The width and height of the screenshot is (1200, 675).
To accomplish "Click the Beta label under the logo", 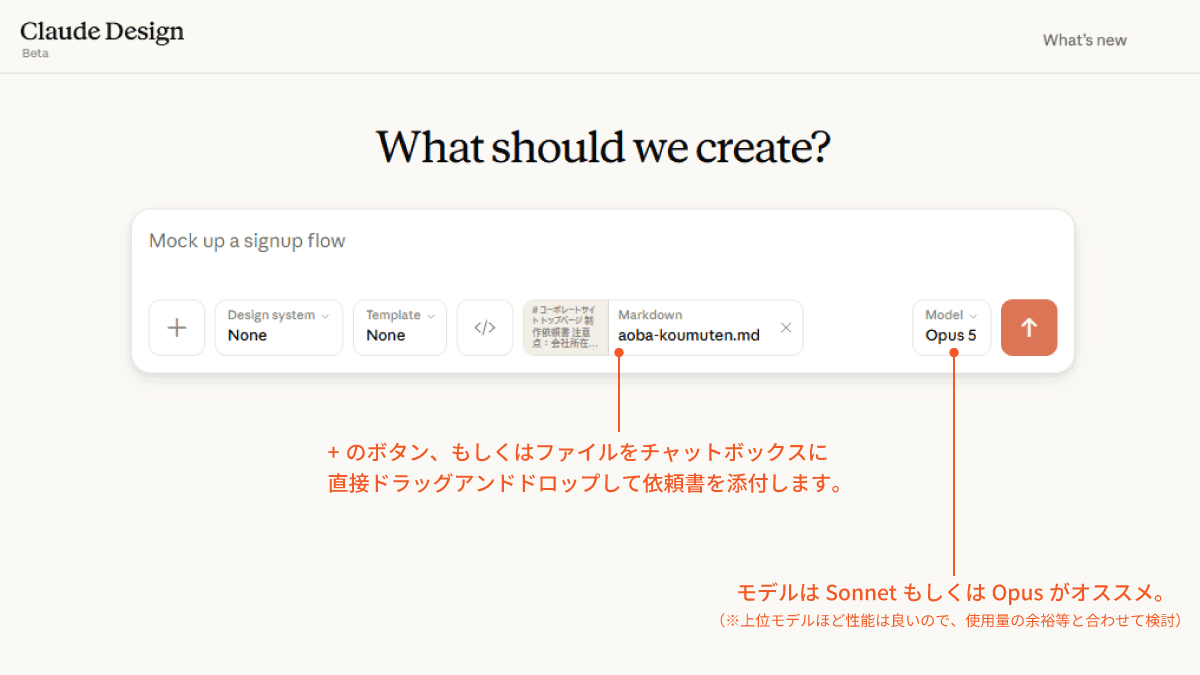I will (x=35, y=53).
